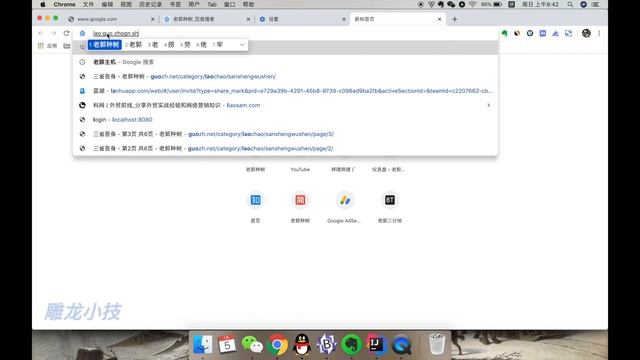Select the sanshengwushen/page/2/ suggestion

coord(285,149)
